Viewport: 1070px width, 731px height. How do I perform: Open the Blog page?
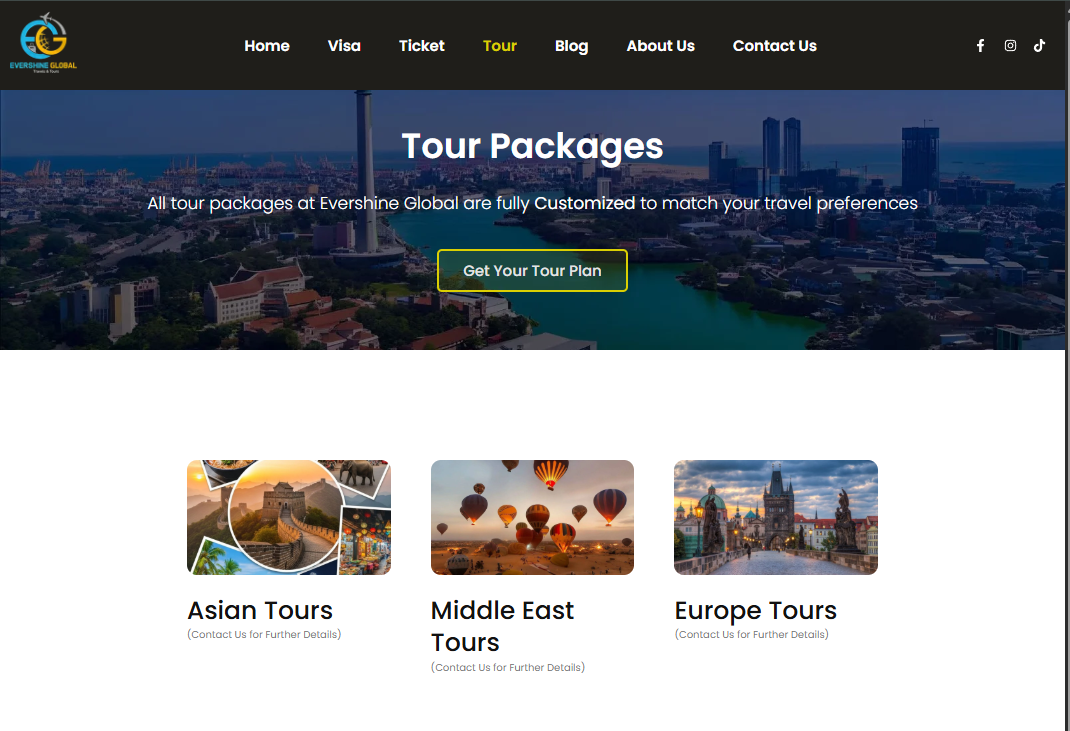[x=571, y=46]
